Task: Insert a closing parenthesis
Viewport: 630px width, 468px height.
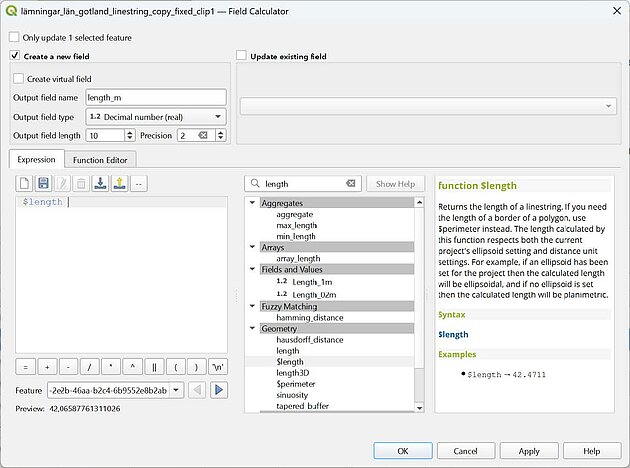Action: [196, 367]
